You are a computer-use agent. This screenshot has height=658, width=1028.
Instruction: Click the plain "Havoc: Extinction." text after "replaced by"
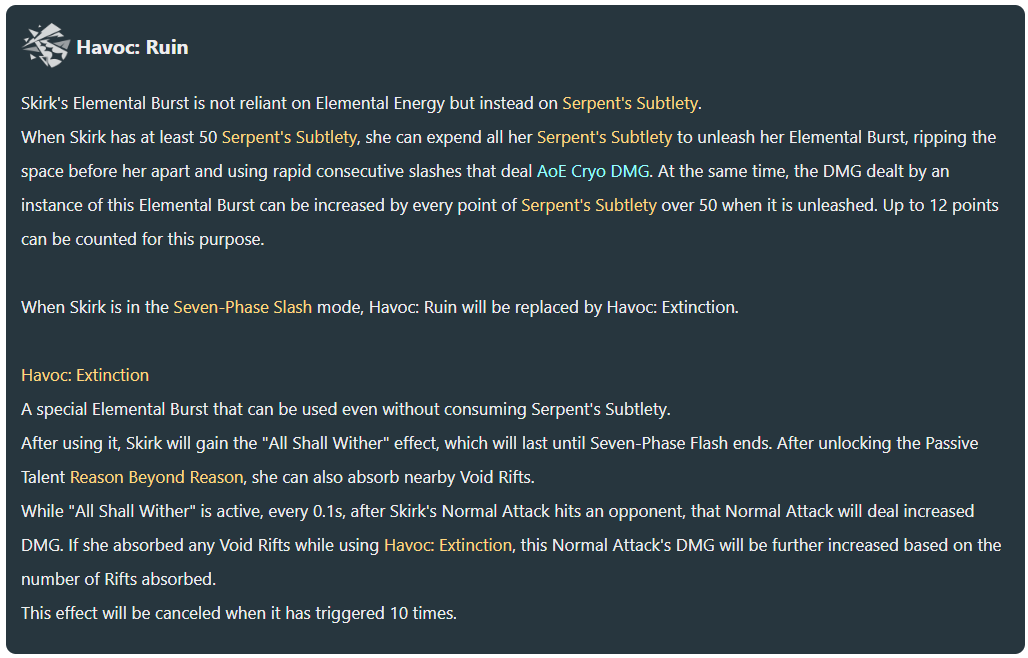click(673, 307)
